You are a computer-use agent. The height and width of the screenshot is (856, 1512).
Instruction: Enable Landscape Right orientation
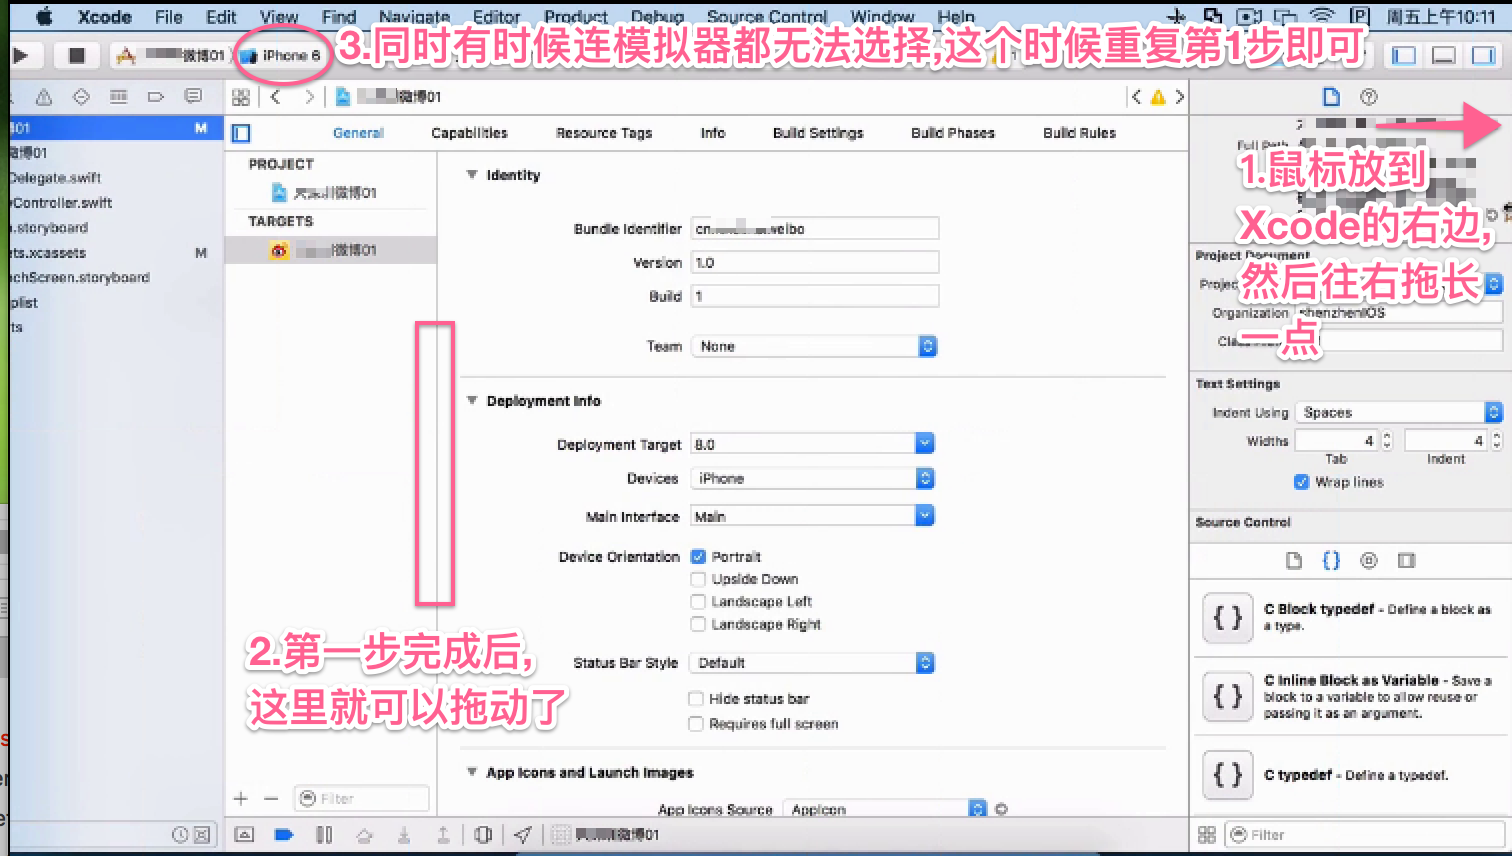[698, 624]
